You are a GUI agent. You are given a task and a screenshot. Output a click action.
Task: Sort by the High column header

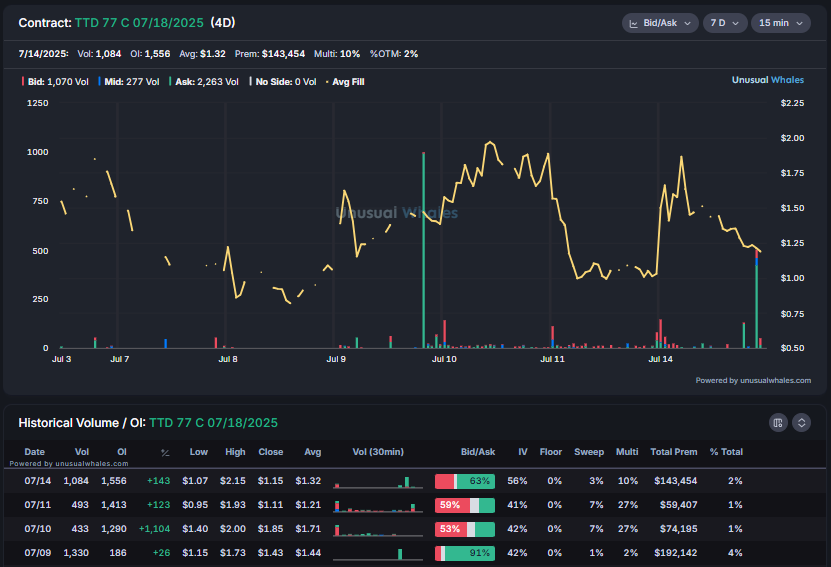(x=235, y=452)
